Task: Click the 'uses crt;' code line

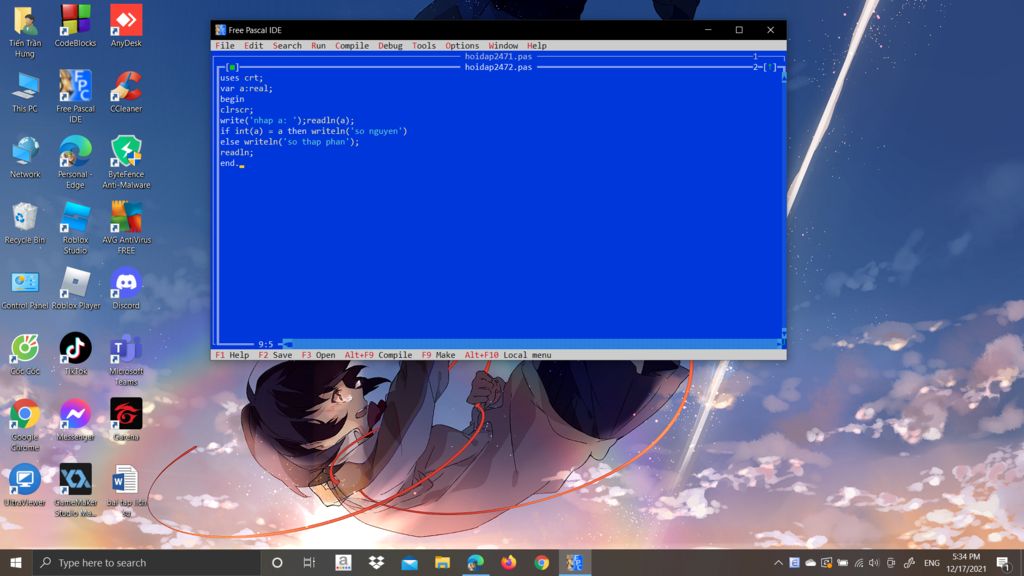Action: point(242,78)
